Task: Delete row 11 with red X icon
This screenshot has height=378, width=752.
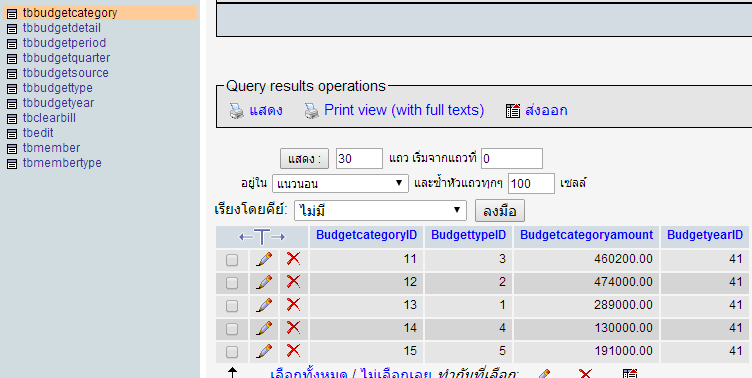Action: click(294, 259)
